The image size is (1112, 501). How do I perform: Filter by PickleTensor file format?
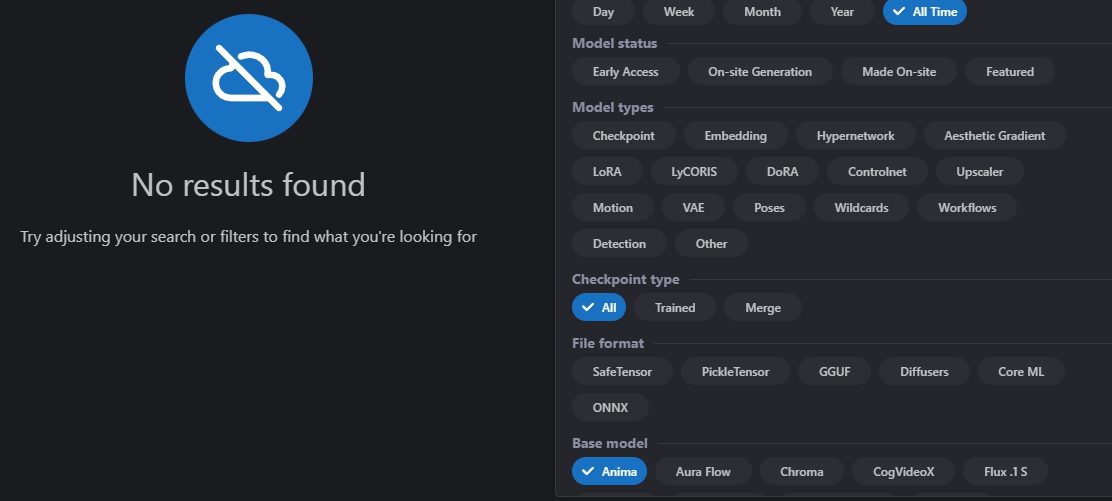tap(735, 371)
